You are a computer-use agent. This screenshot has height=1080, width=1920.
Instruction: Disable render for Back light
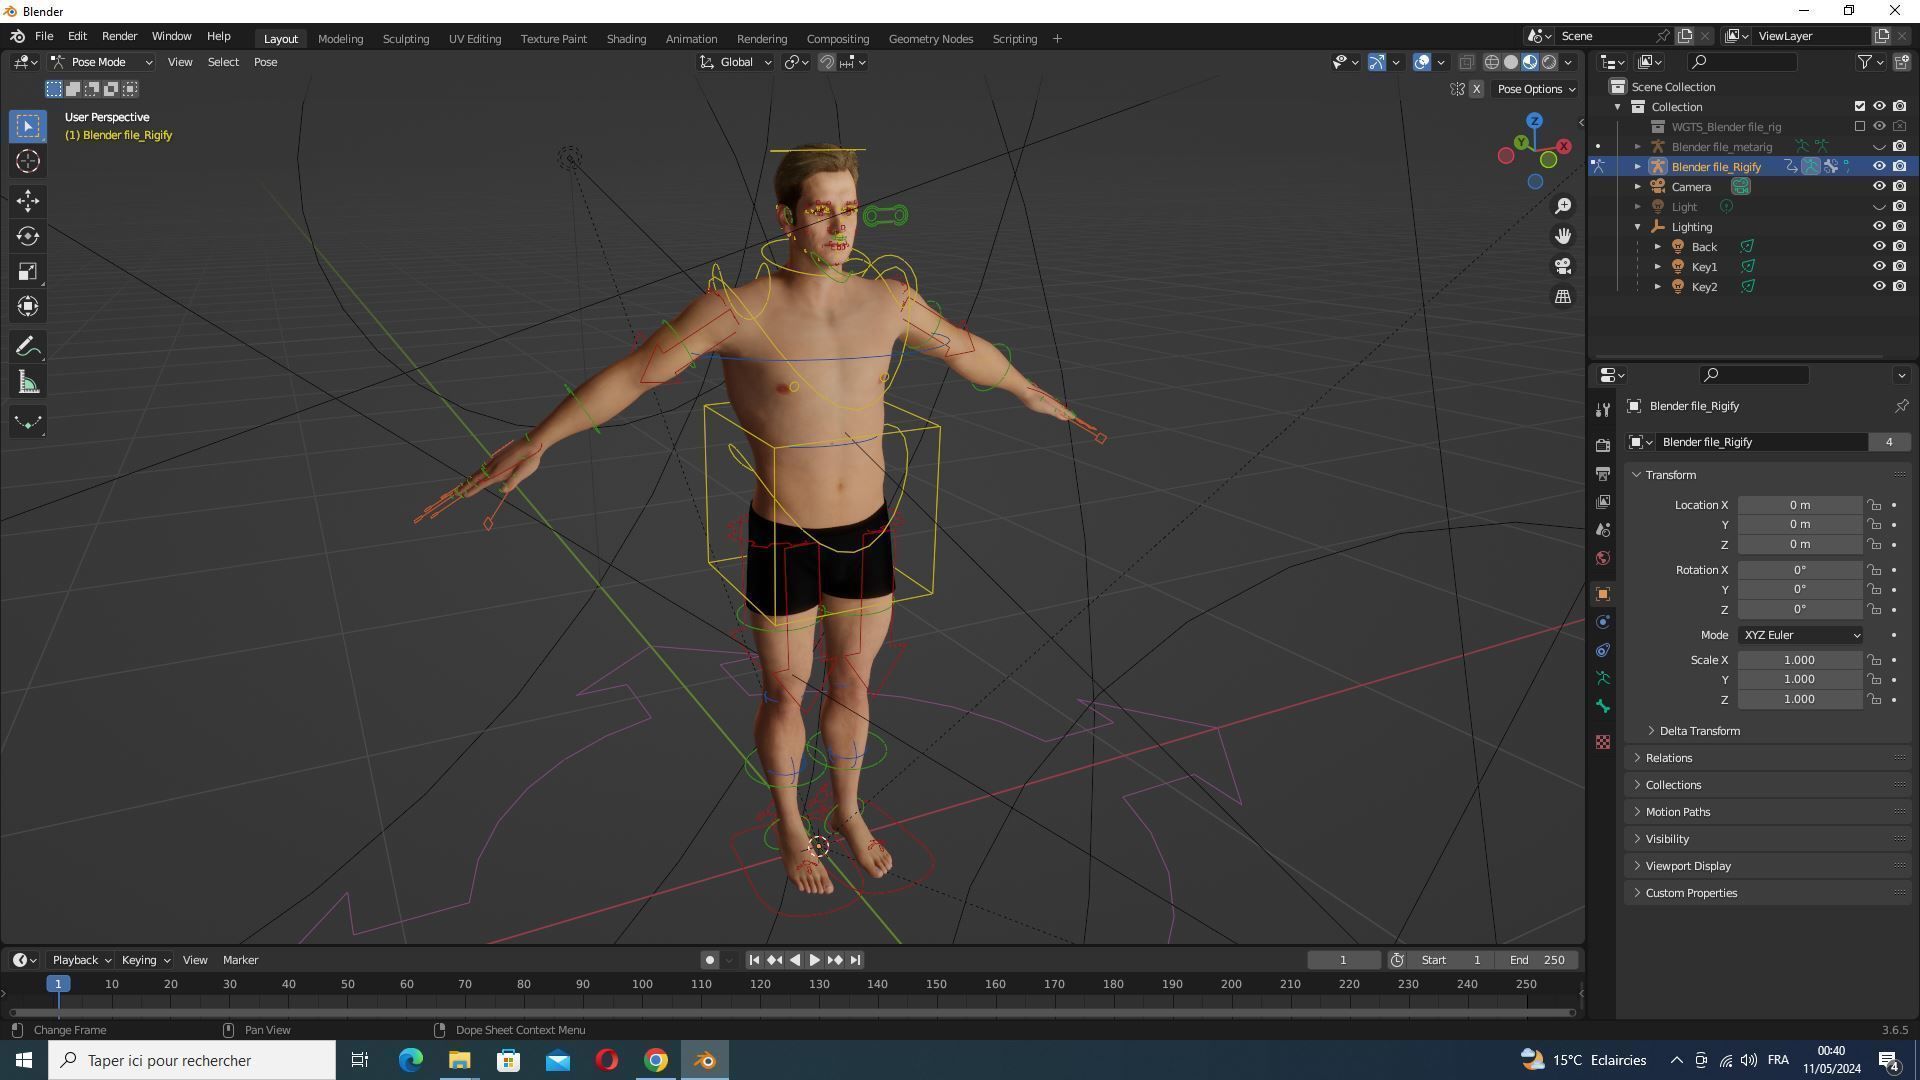point(1899,246)
